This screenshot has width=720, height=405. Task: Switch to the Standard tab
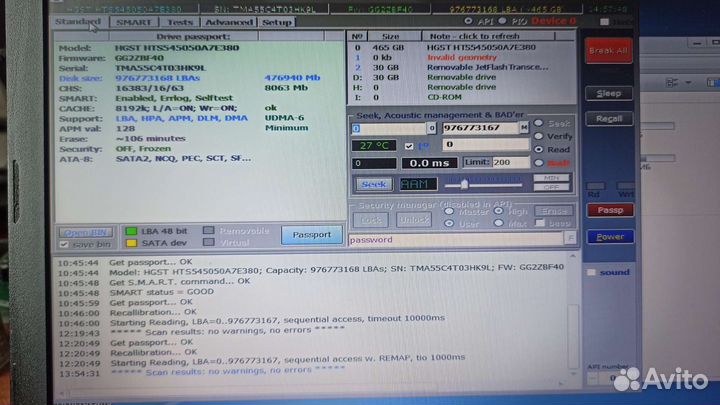[x=78, y=22]
